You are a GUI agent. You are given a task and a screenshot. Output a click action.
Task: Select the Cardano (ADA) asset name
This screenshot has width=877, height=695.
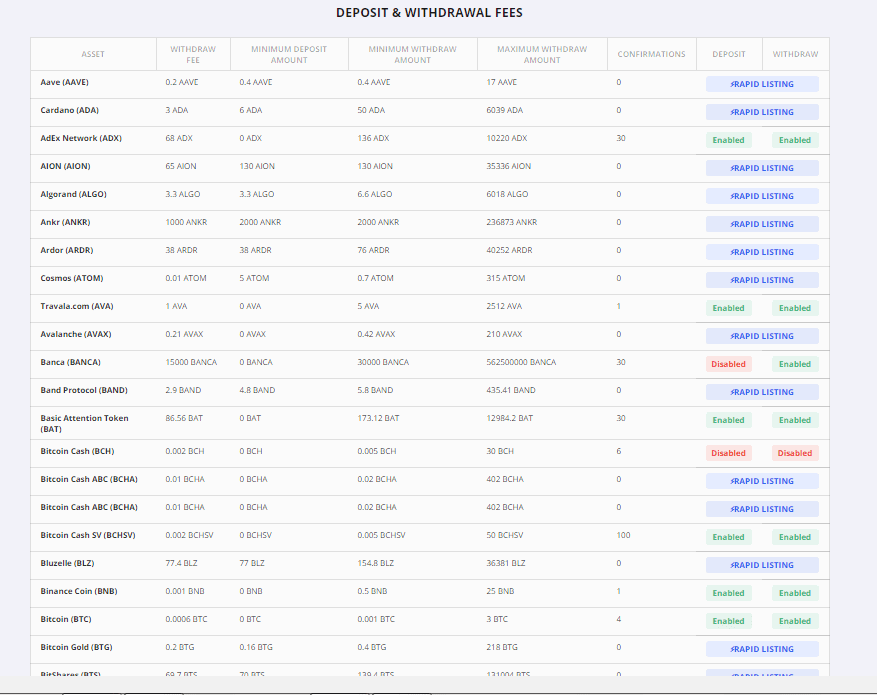[x=69, y=110]
